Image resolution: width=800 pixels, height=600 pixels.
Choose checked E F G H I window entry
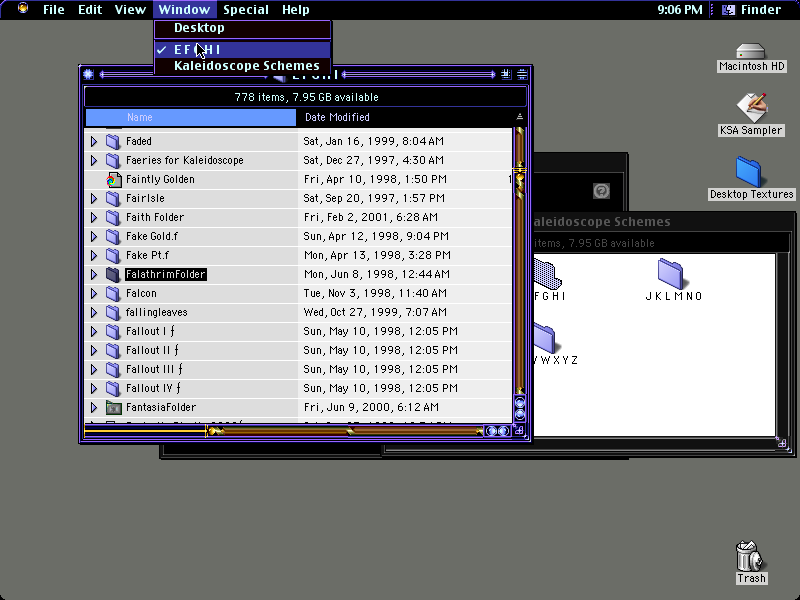click(242, 49)
